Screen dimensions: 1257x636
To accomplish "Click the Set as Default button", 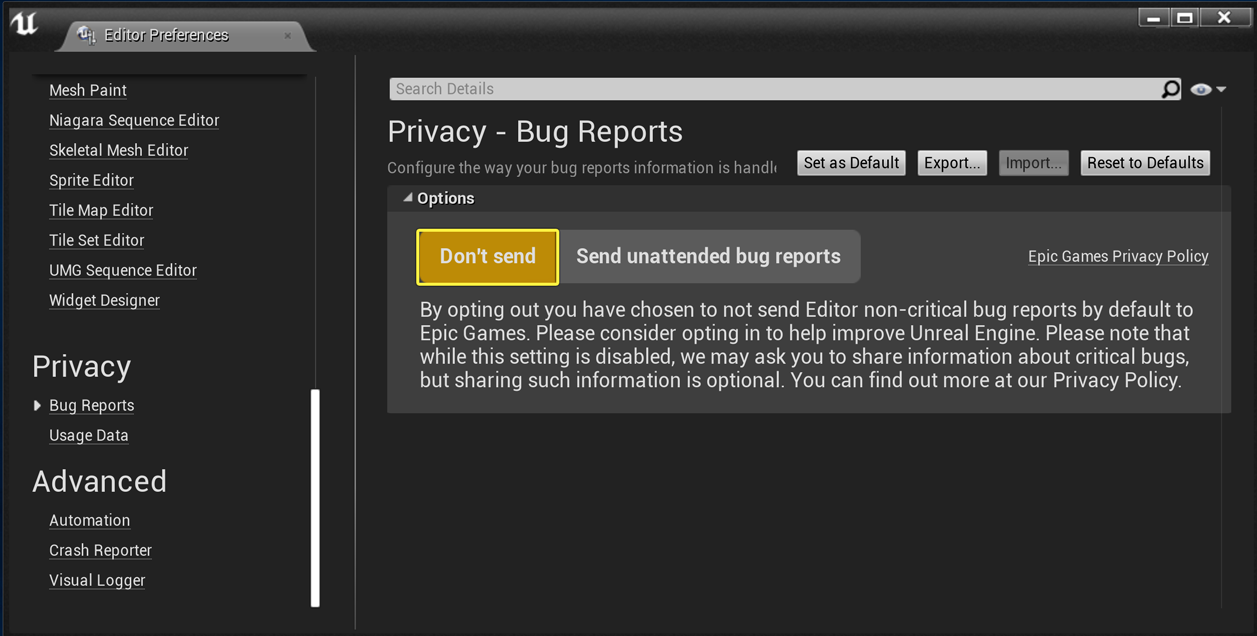I will point(852,163).
